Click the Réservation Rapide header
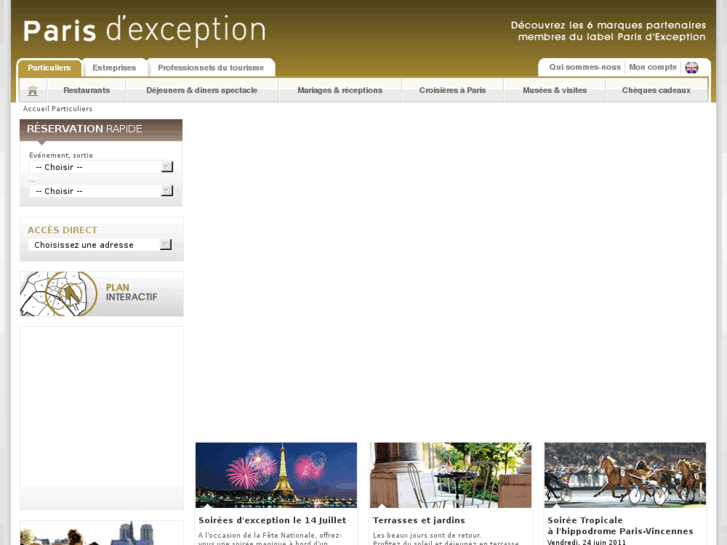The image size is (727, 545). pos(101,129)
